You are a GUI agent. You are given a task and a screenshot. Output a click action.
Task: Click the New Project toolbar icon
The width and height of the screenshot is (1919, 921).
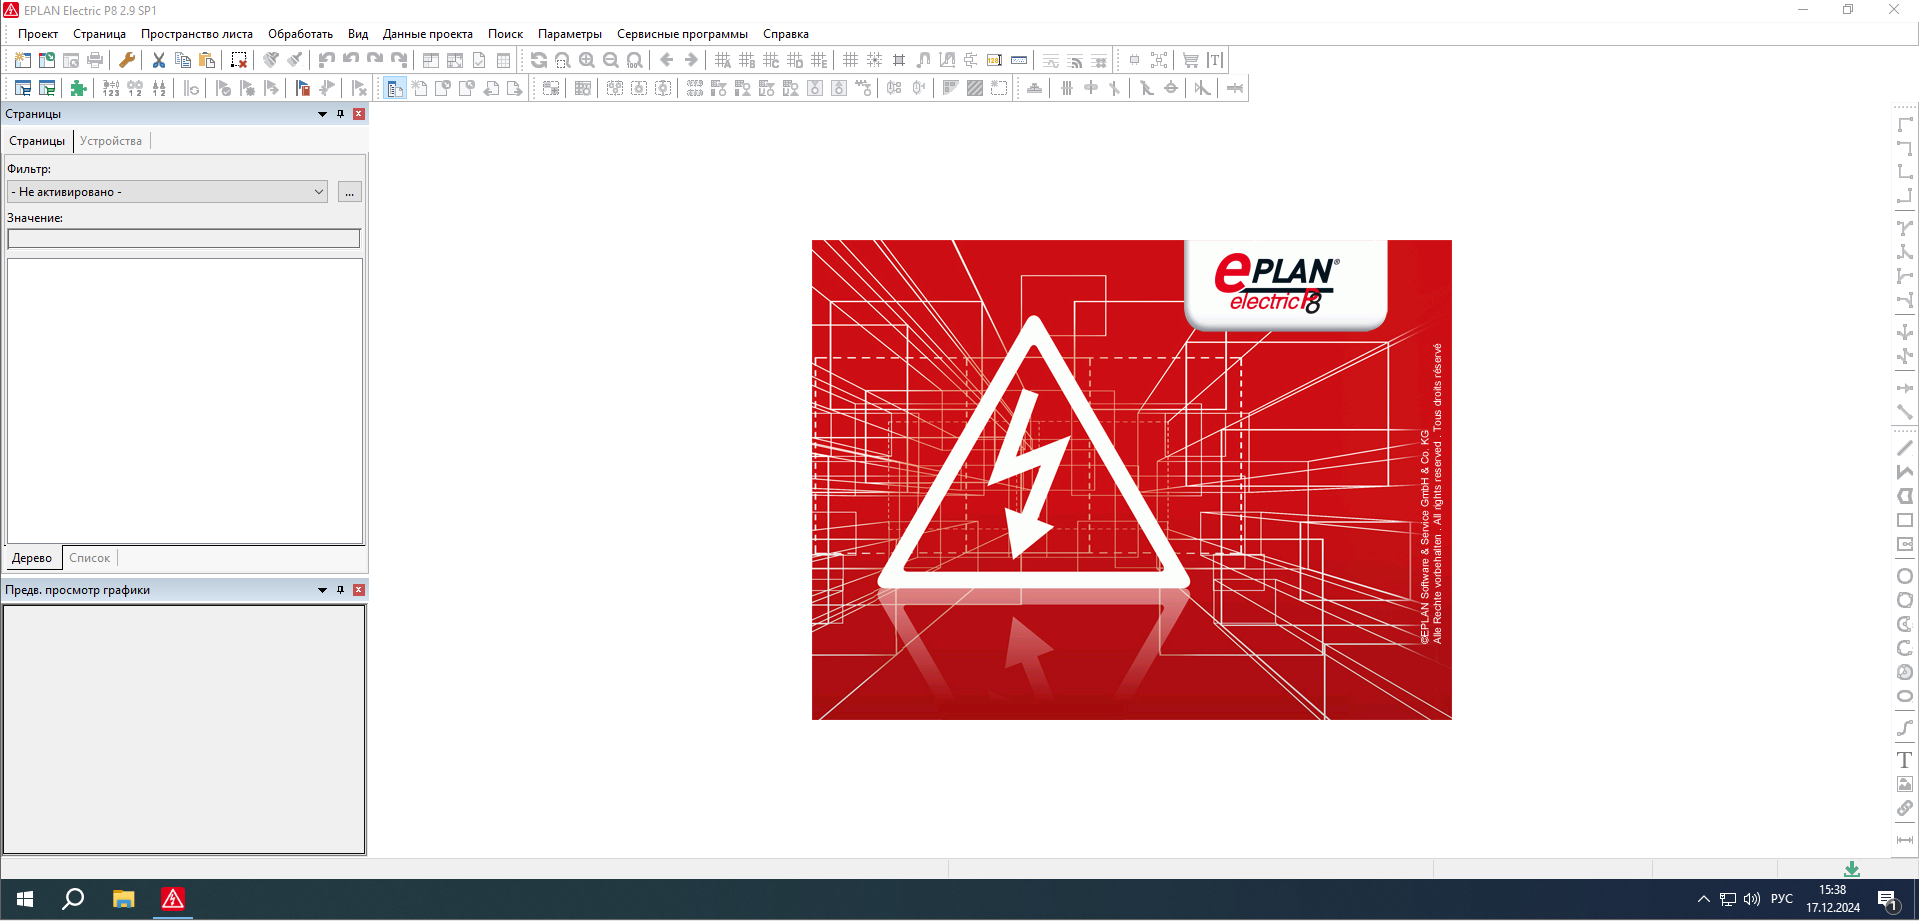(x=22, y=60)
